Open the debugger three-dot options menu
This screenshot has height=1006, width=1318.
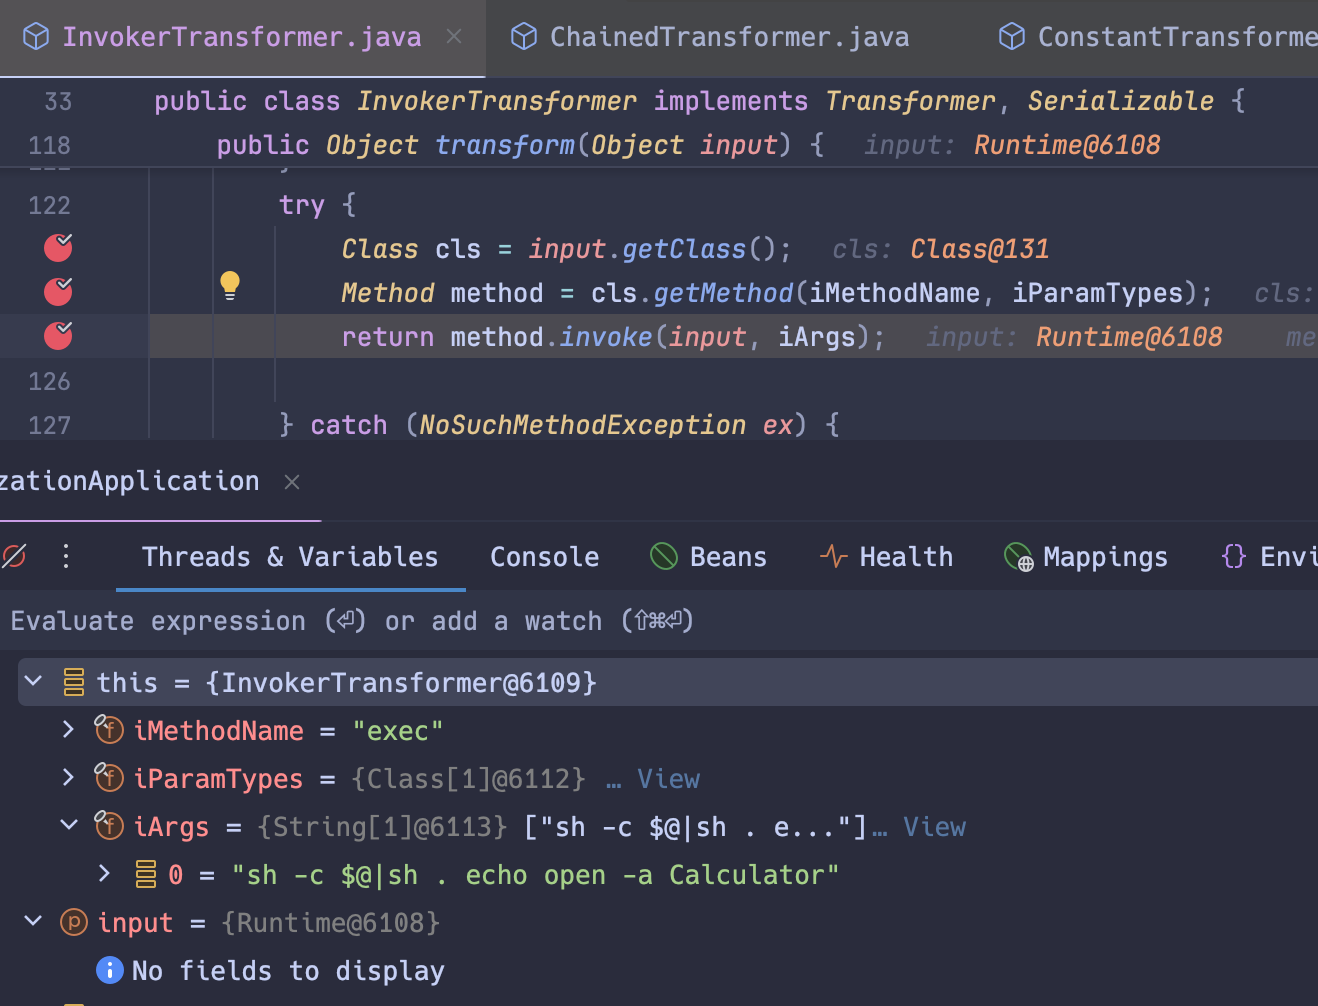tap(65, 557)
